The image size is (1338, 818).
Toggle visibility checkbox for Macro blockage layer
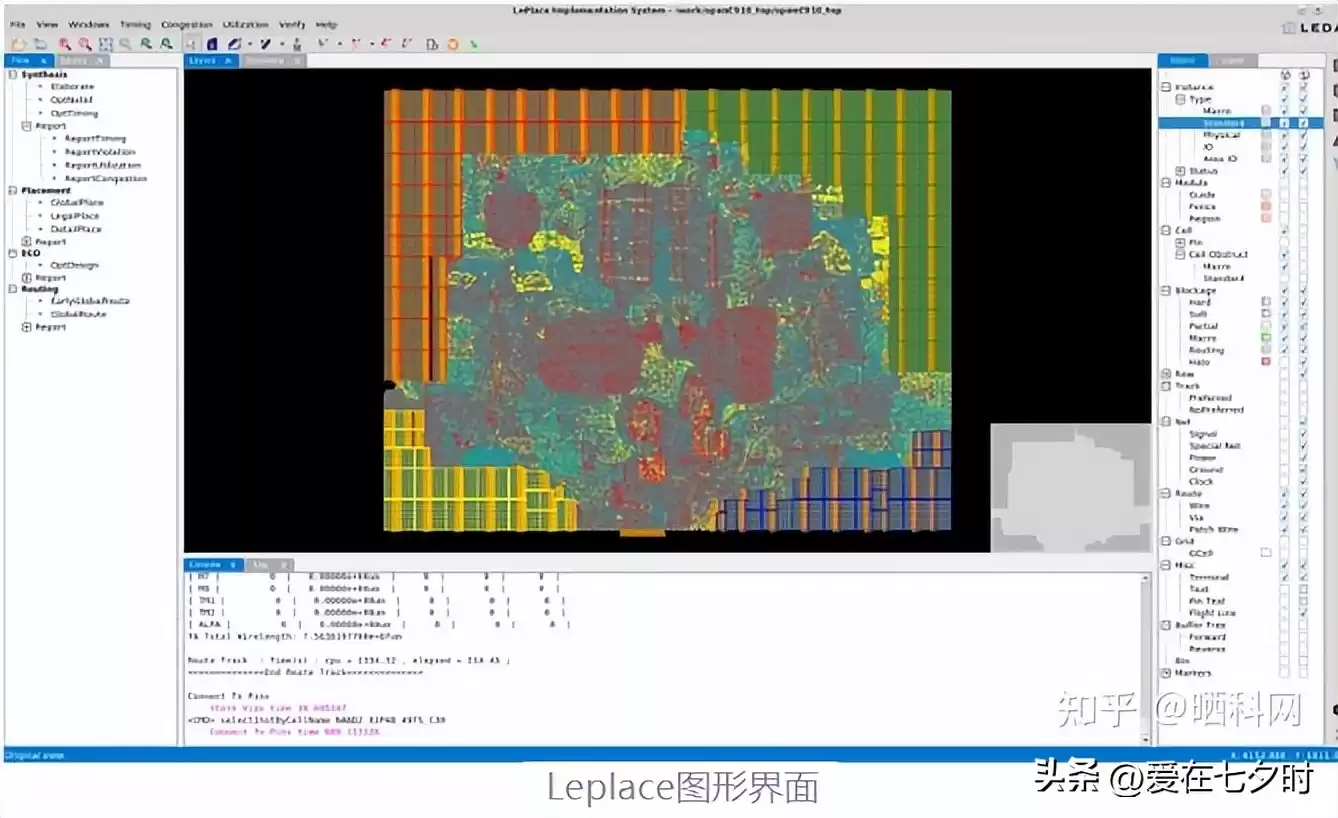pos(1287,338)
